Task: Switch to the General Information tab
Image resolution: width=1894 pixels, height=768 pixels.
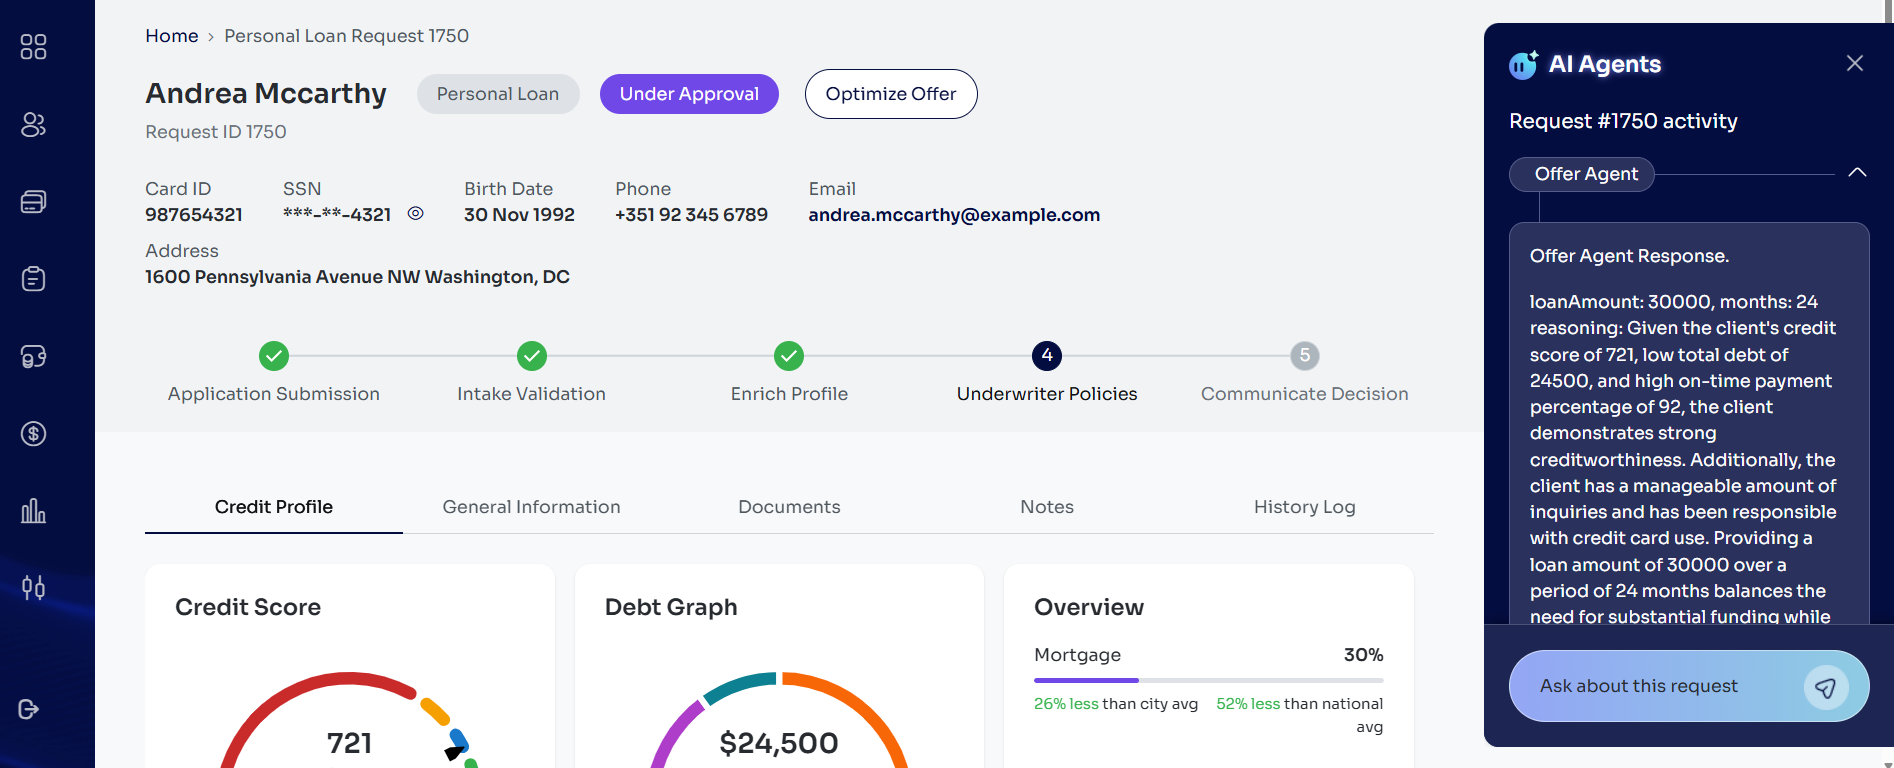Action: [531, 507]
